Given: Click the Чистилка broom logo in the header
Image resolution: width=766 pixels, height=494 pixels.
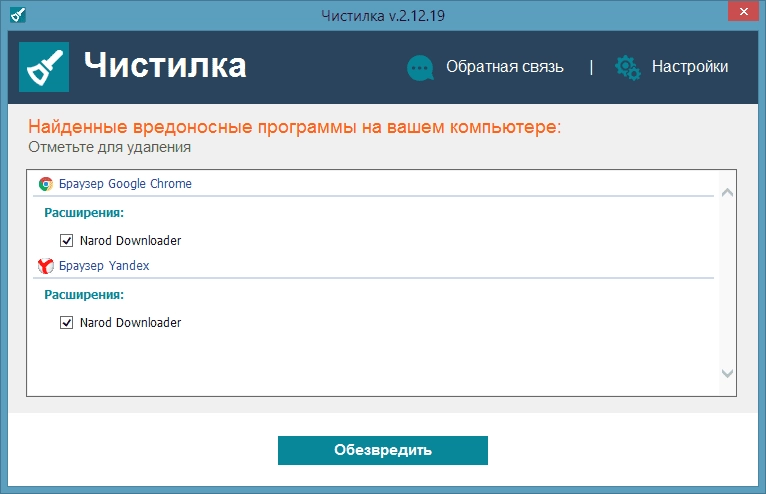Looking at the screenshot, I should pyautogui.click(x=44, y=67).
